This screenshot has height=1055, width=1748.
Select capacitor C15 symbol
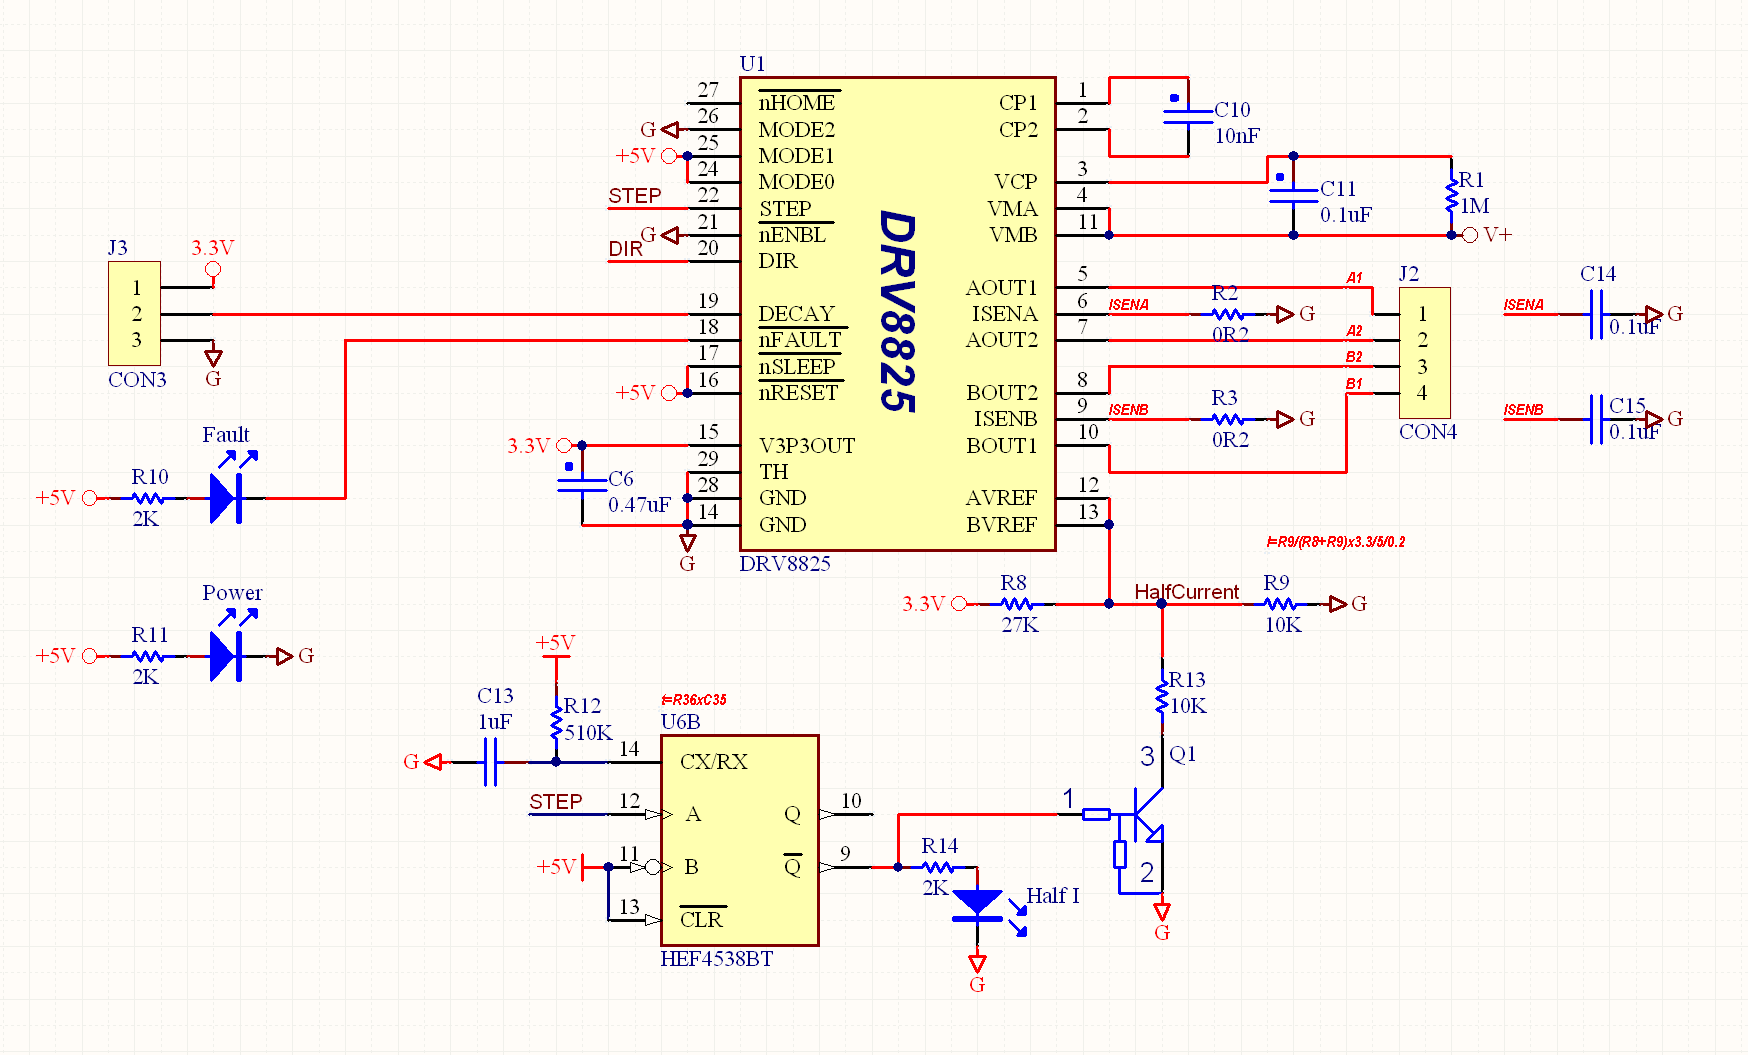pos(1596,419)
